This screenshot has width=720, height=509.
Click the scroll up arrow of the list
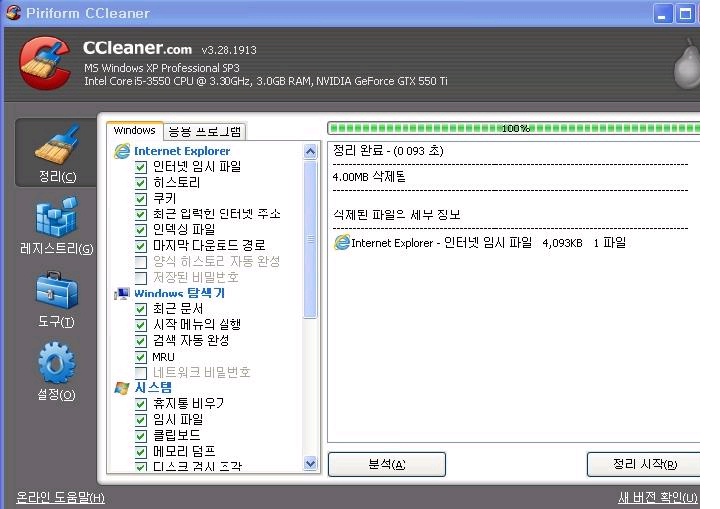click(x=310, y=151)
